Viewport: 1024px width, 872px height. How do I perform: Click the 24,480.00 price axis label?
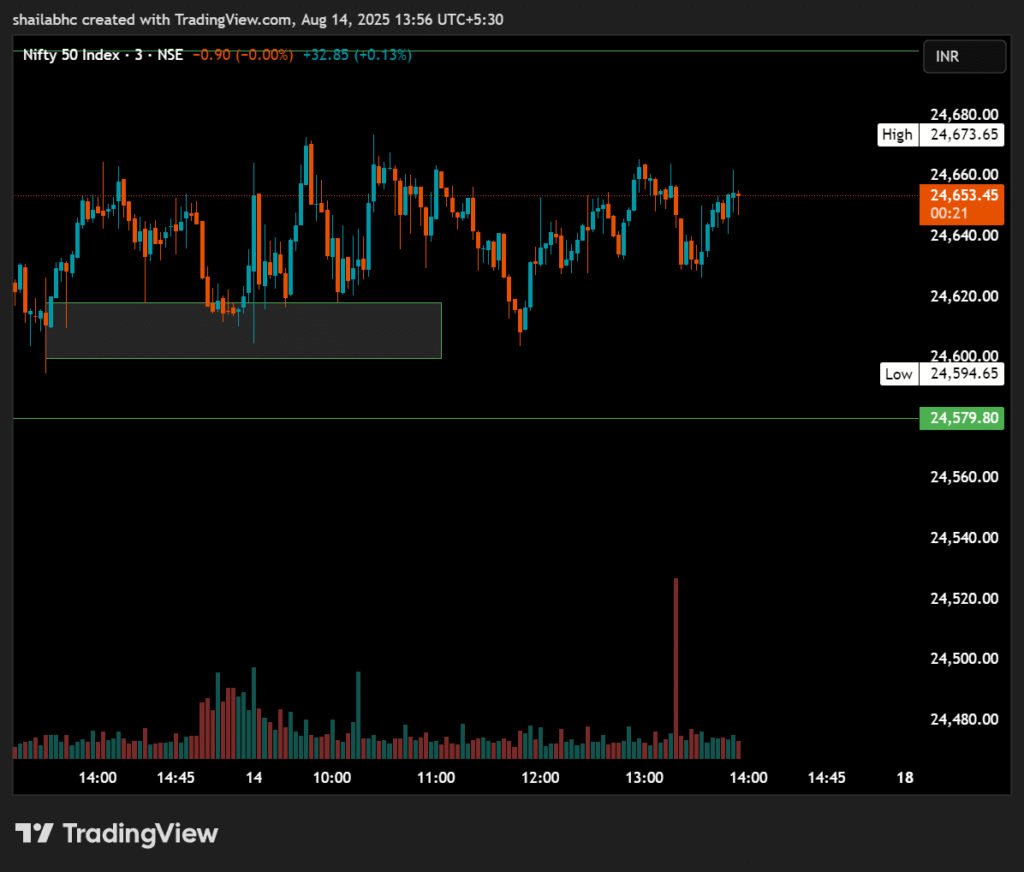click(964, 719)
